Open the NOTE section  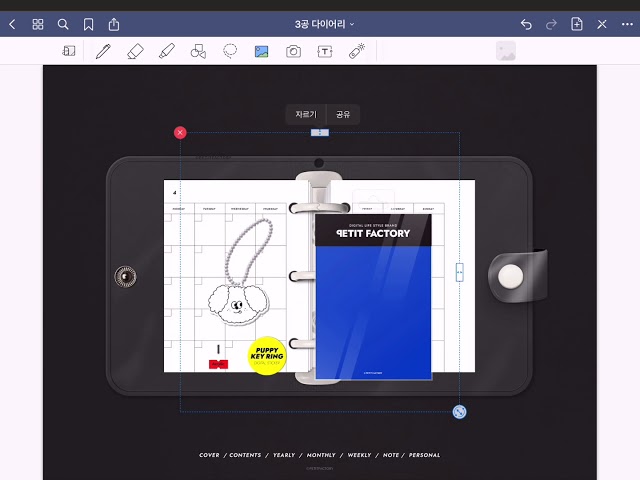[391, 455]
